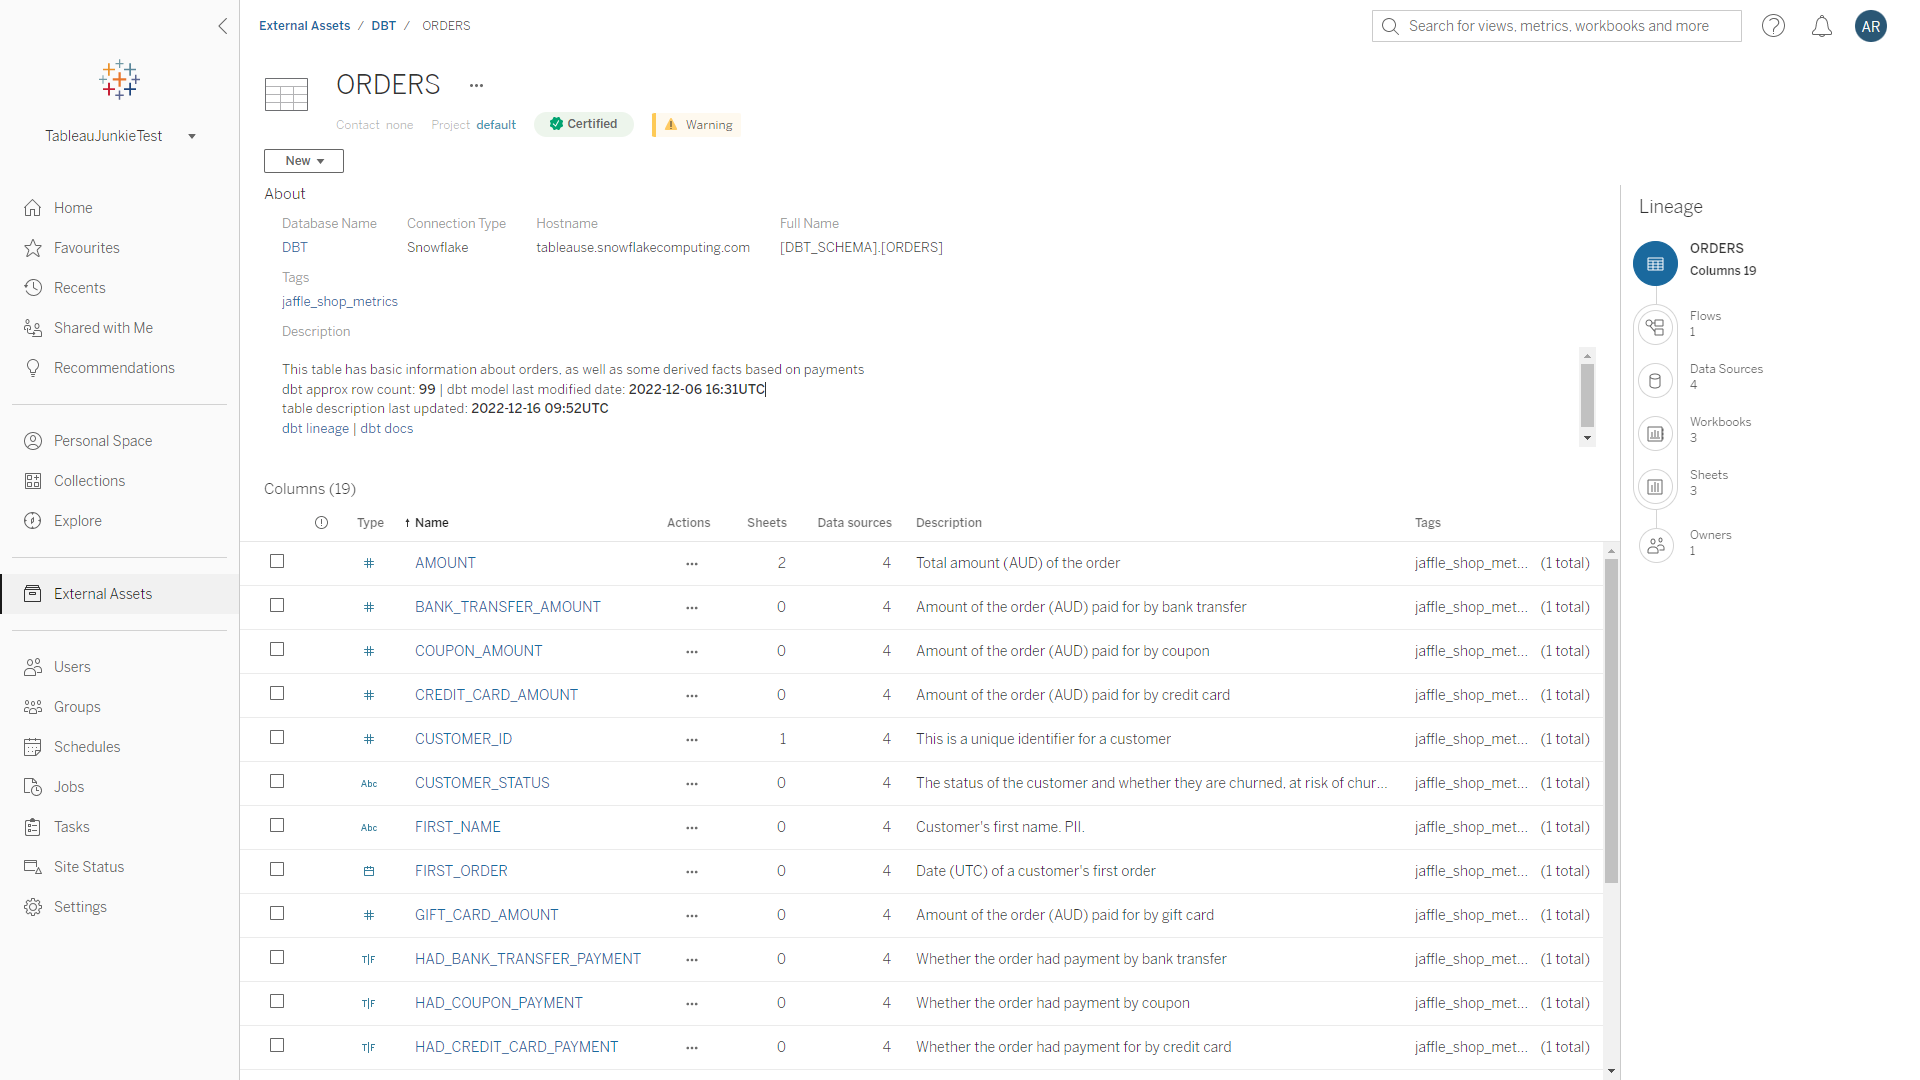The width and height of the screenshot is (1920, 1080).
Task: Collapse the left navigation sidebar
Action: 223,26
